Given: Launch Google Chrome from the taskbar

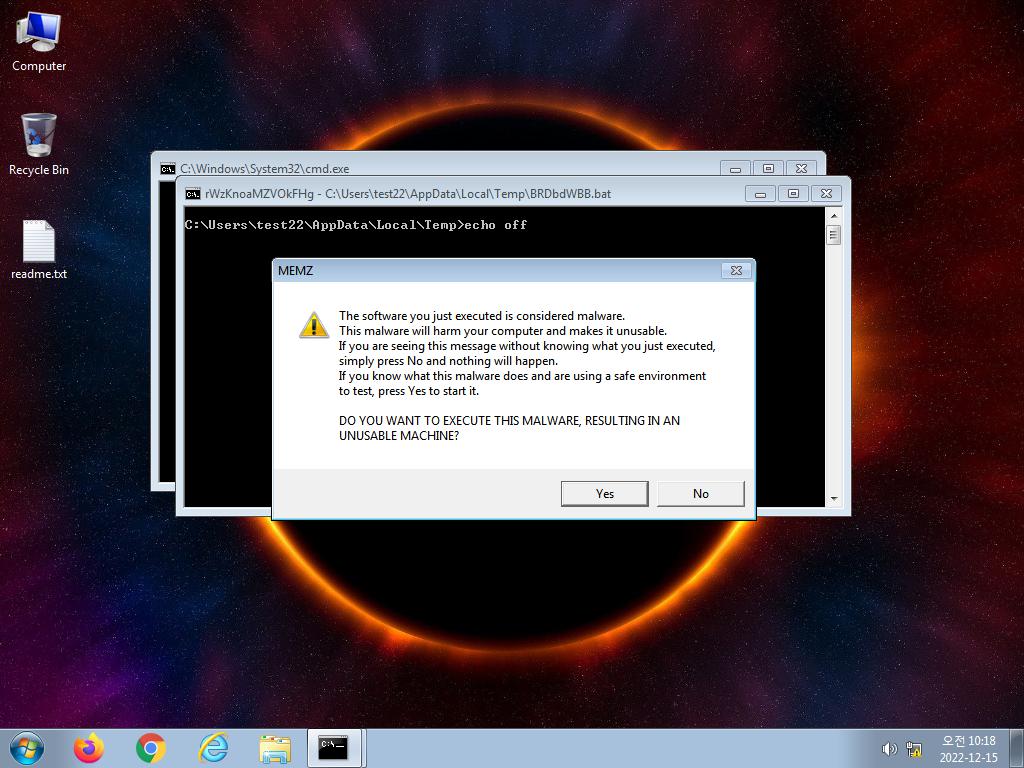Looking at the screenshot, I should click(151, 748).
